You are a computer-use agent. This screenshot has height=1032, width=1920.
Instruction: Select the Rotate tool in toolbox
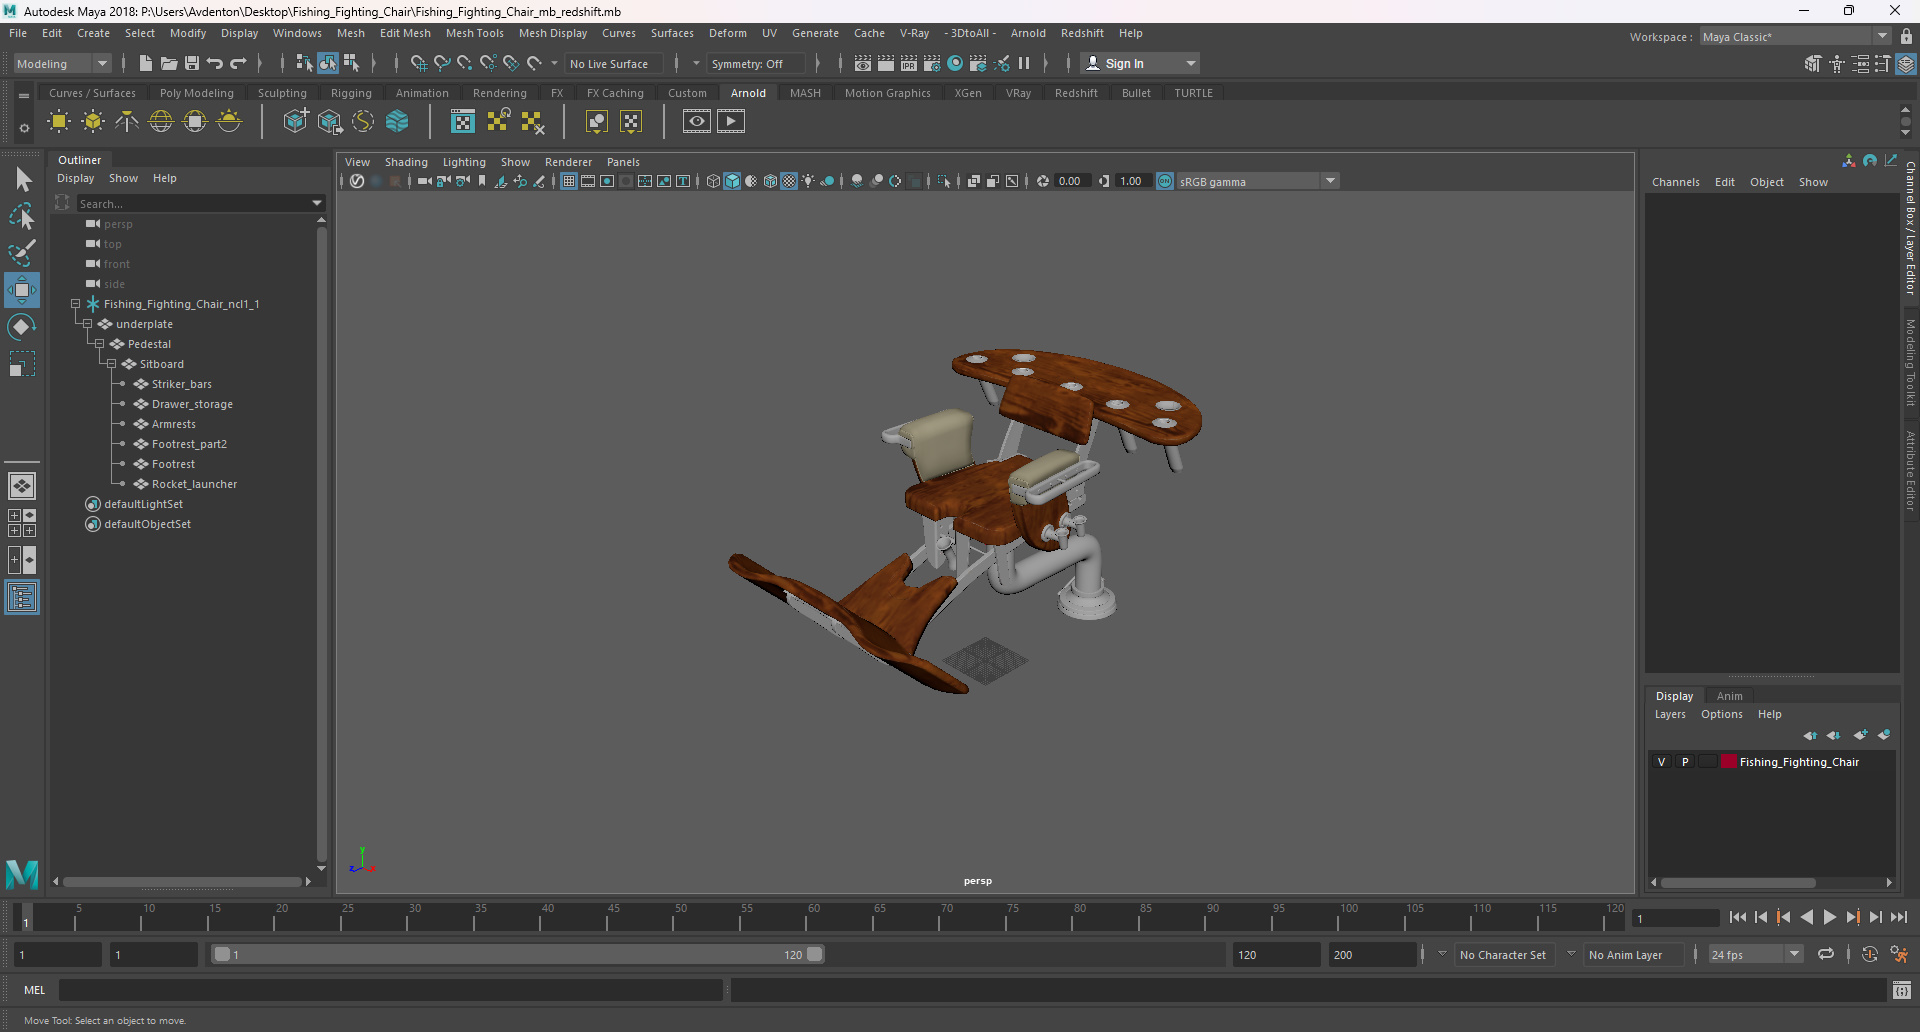click(x=22, y=327)
